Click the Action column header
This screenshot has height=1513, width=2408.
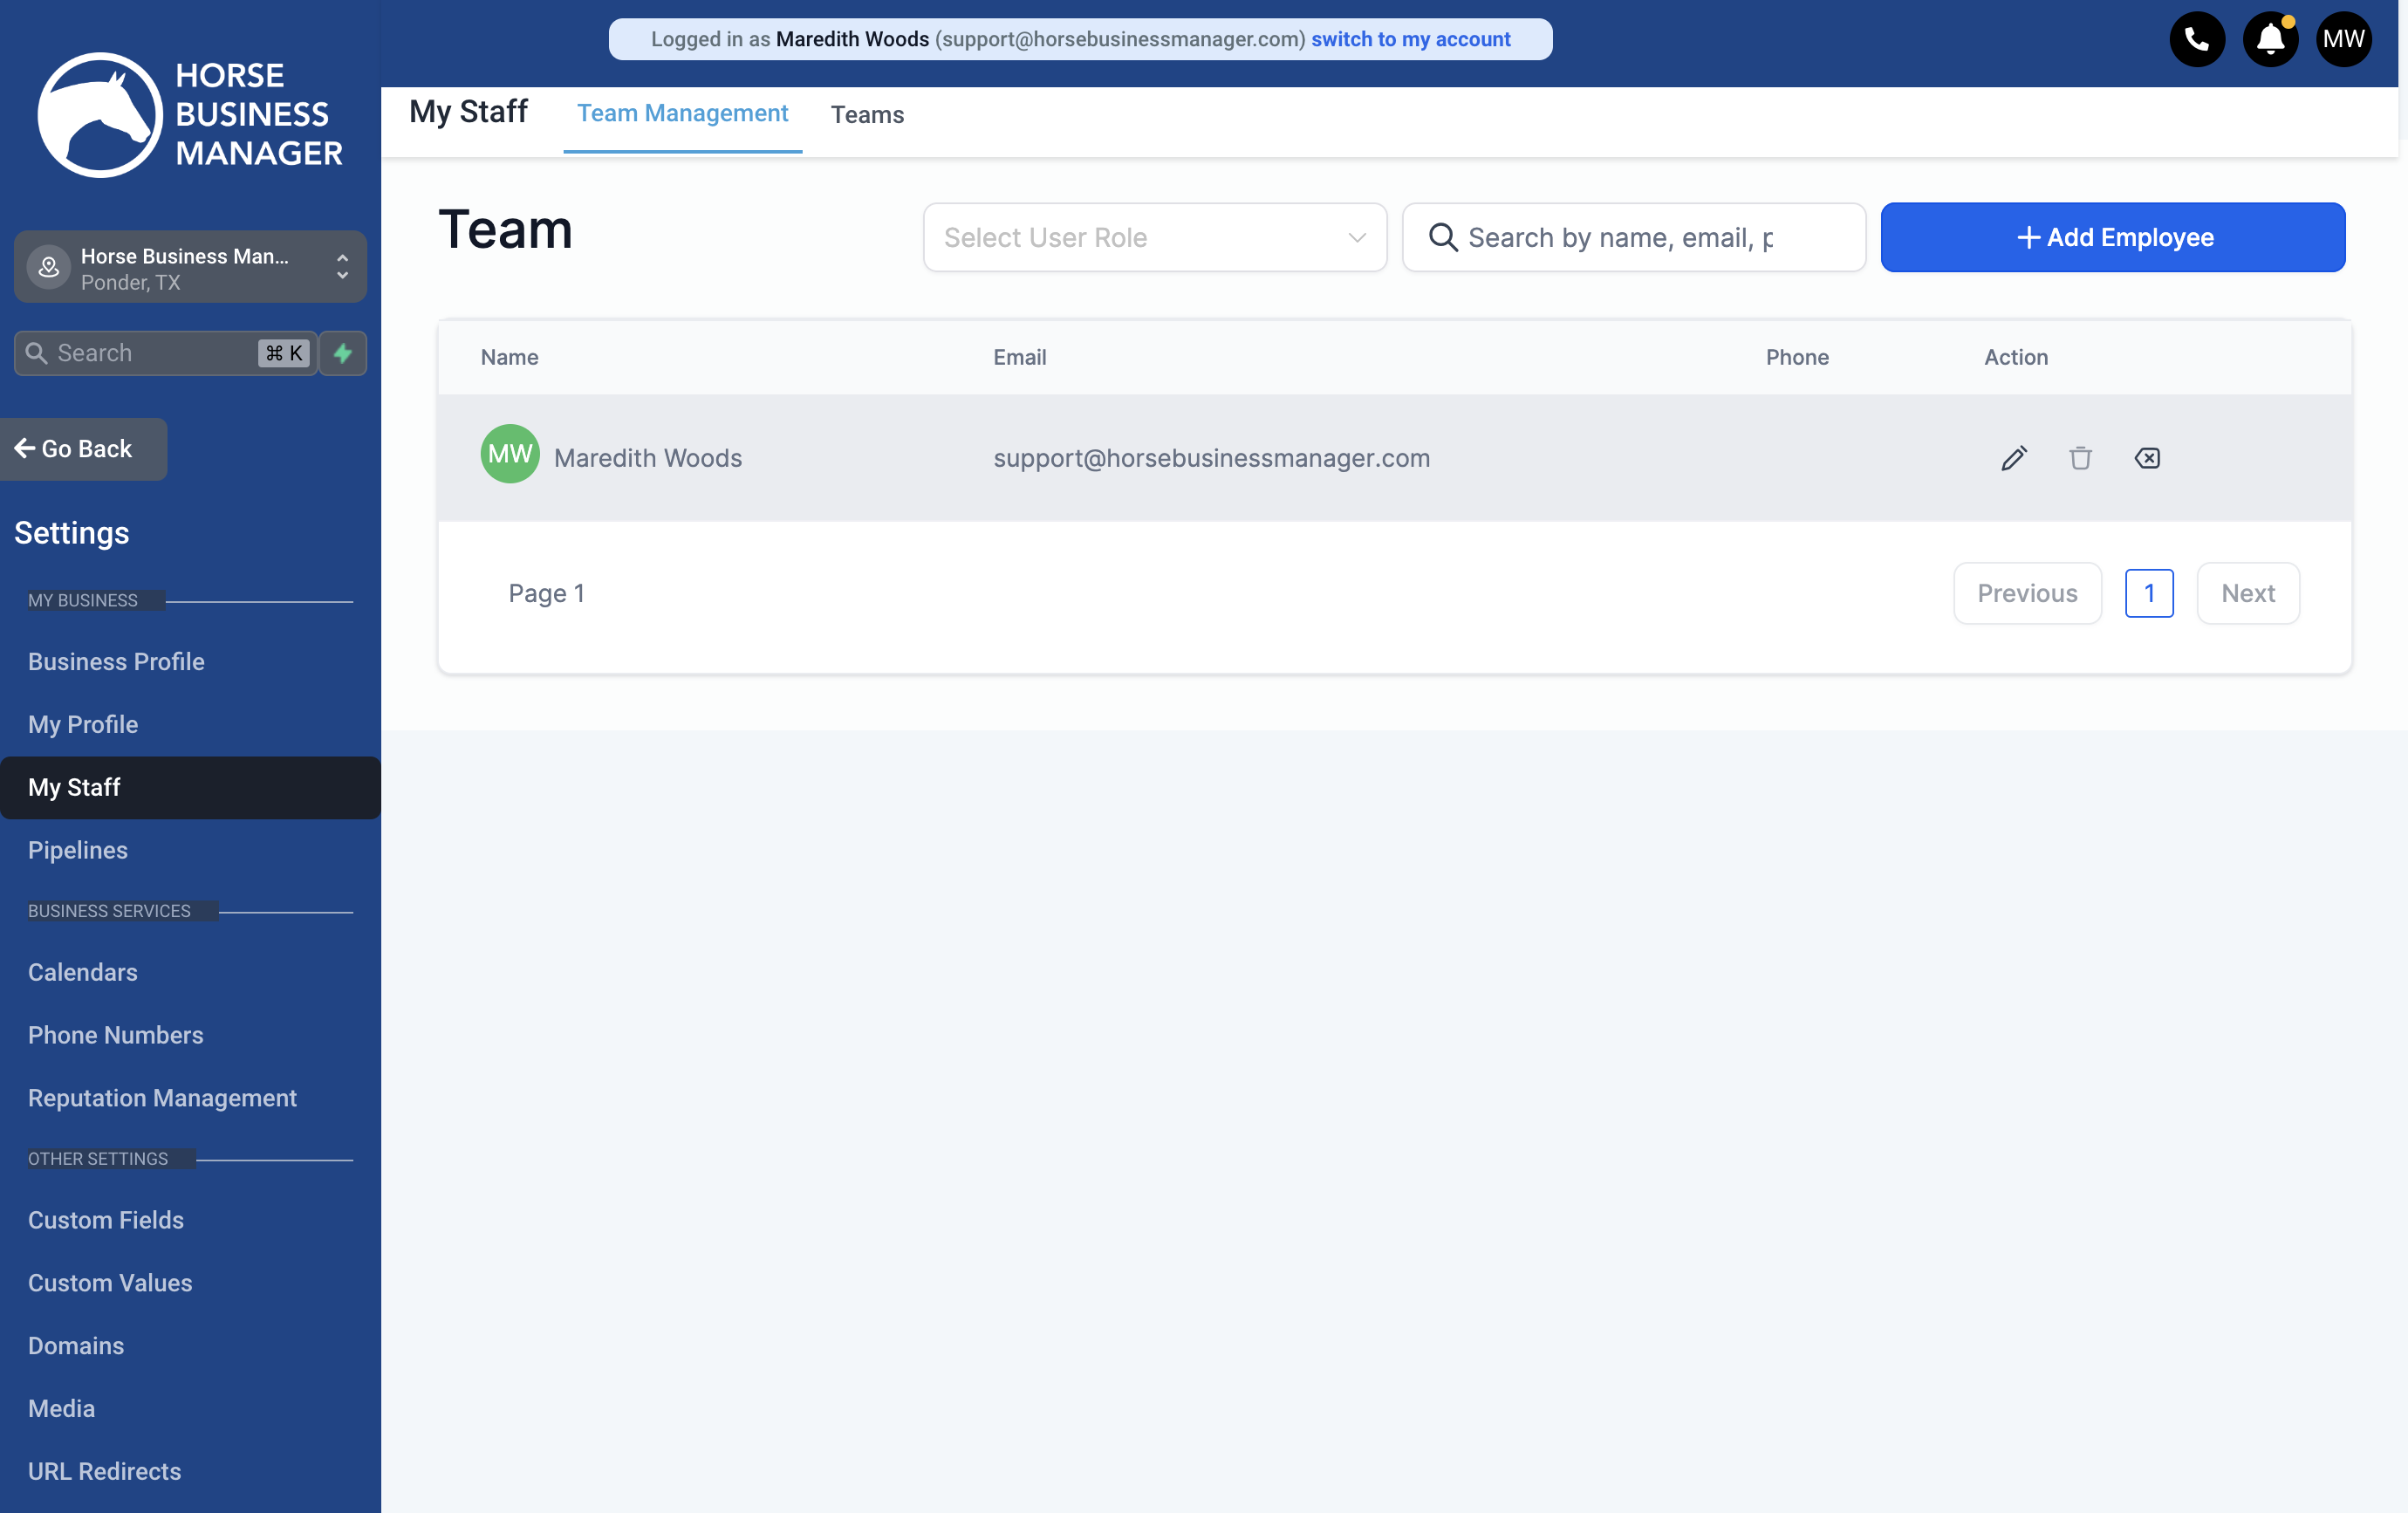coord(2016,357)
